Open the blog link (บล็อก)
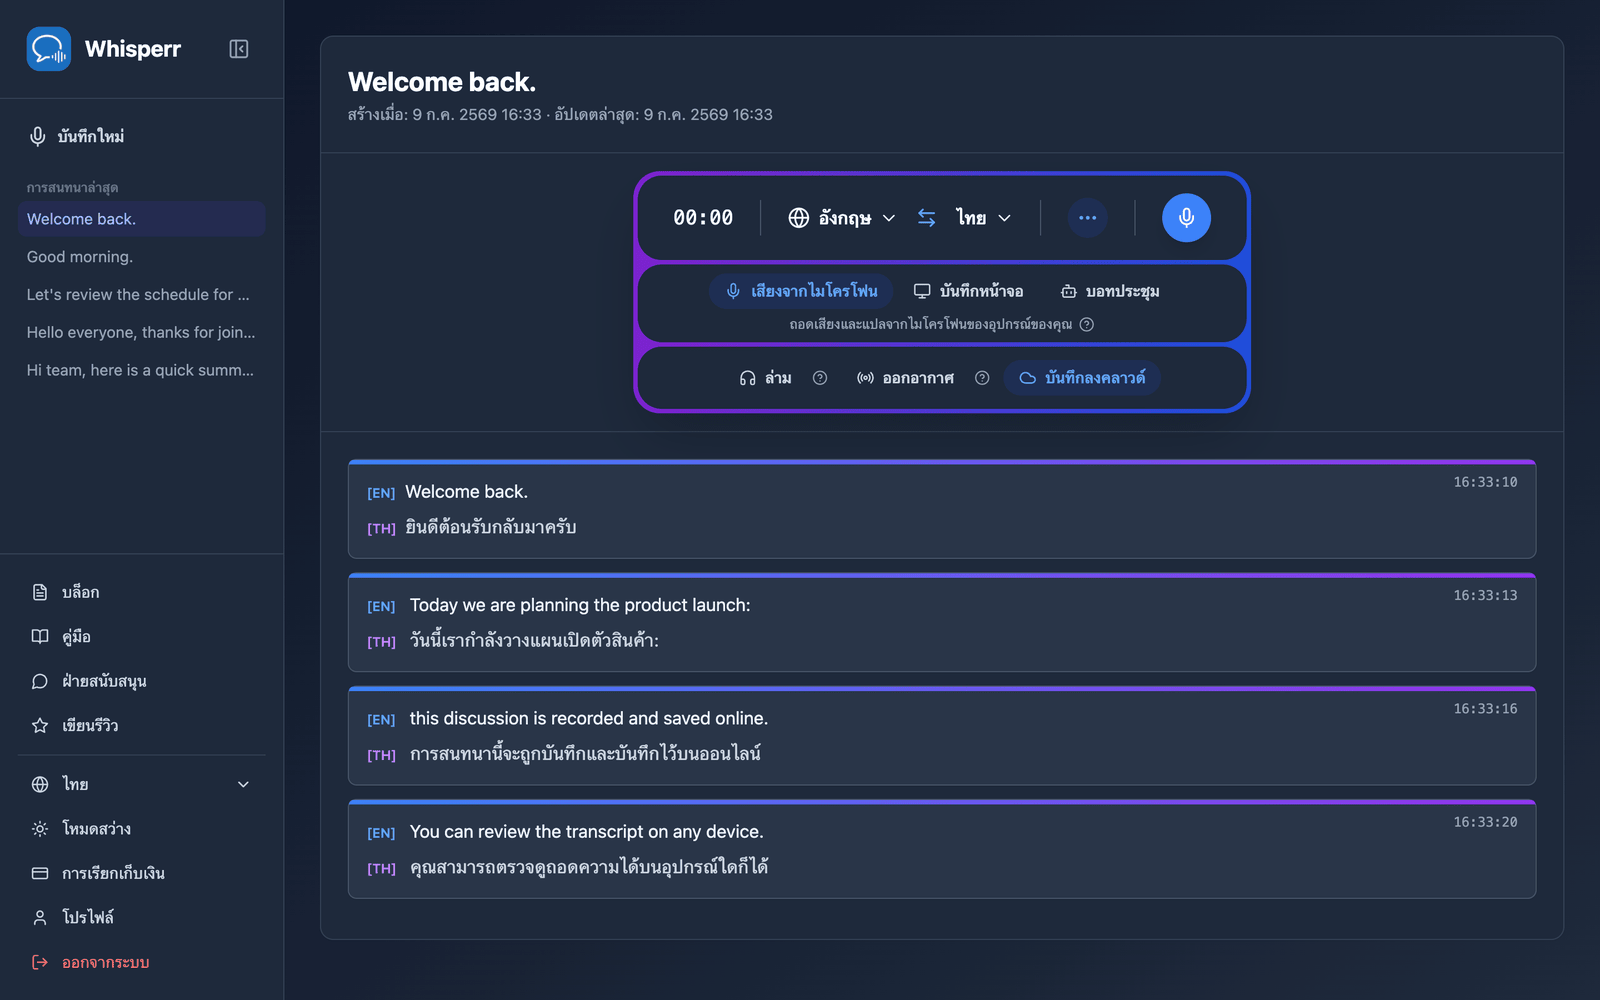 click(x=141, y=592)
